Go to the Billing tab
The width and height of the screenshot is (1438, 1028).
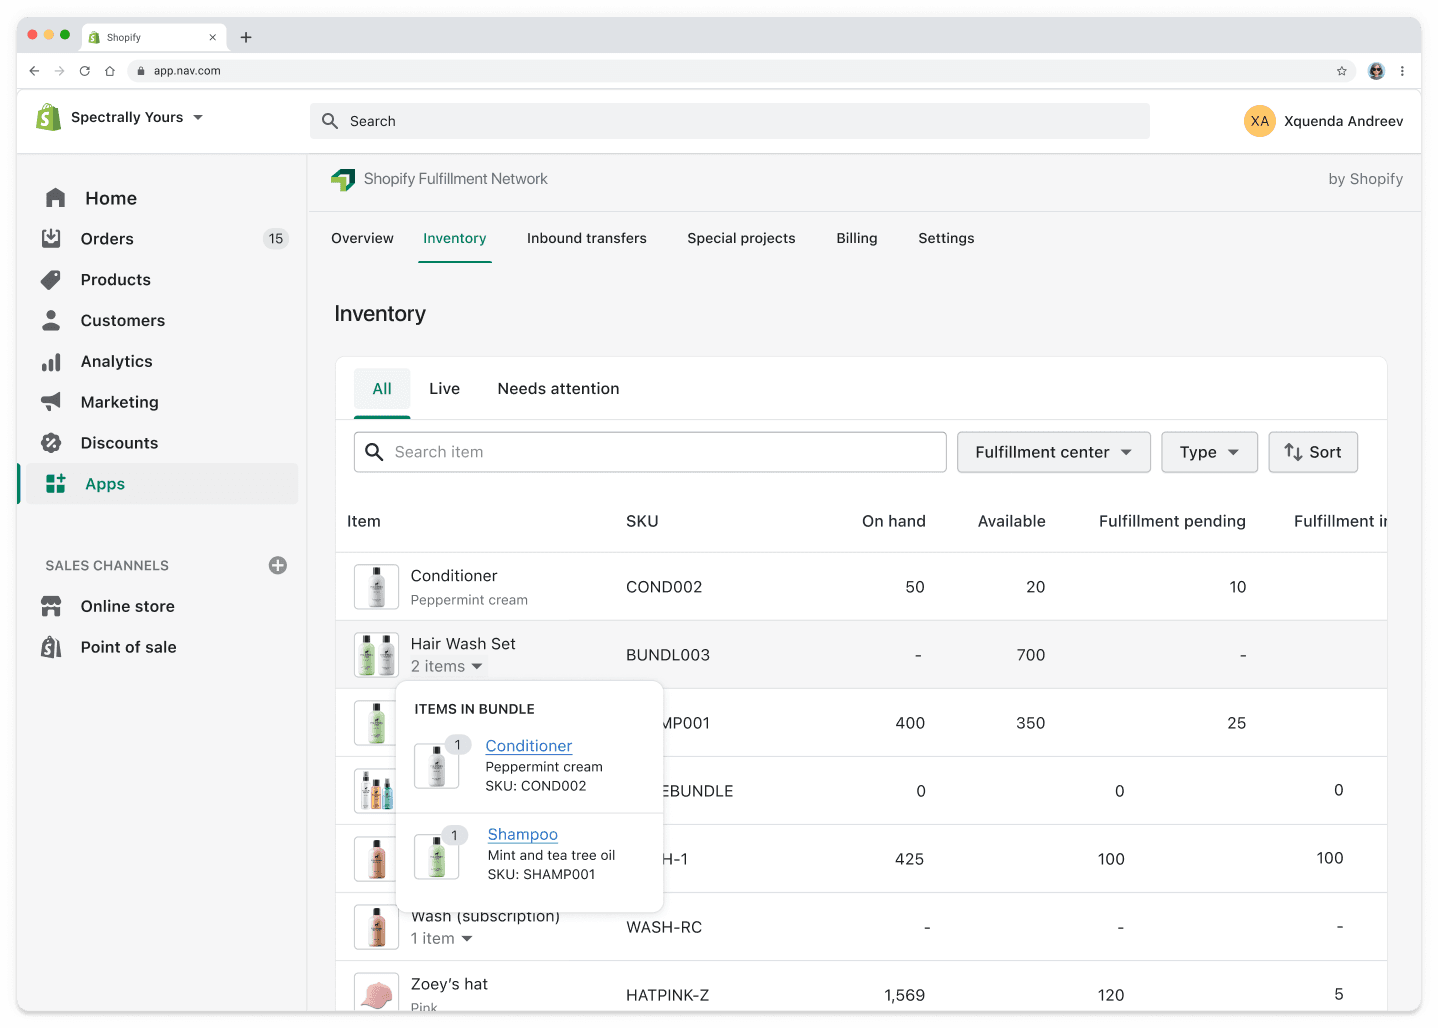coord(857,238)
